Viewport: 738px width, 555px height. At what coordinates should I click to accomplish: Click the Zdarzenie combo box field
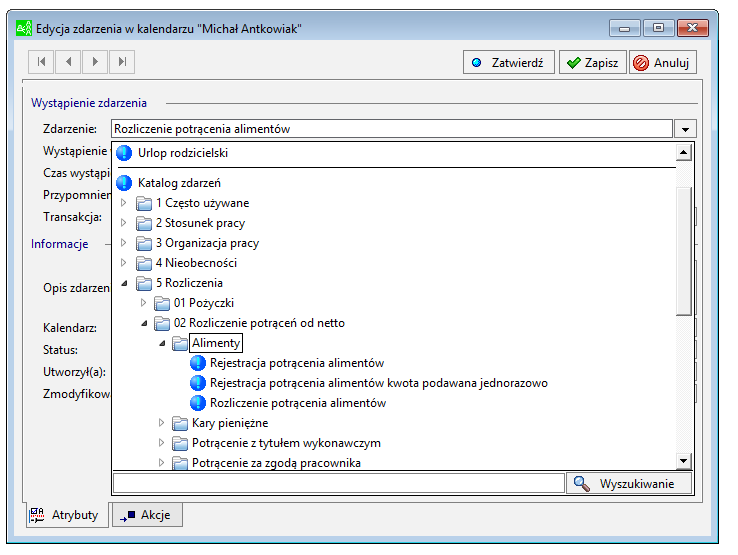click(x=392, y=129)
